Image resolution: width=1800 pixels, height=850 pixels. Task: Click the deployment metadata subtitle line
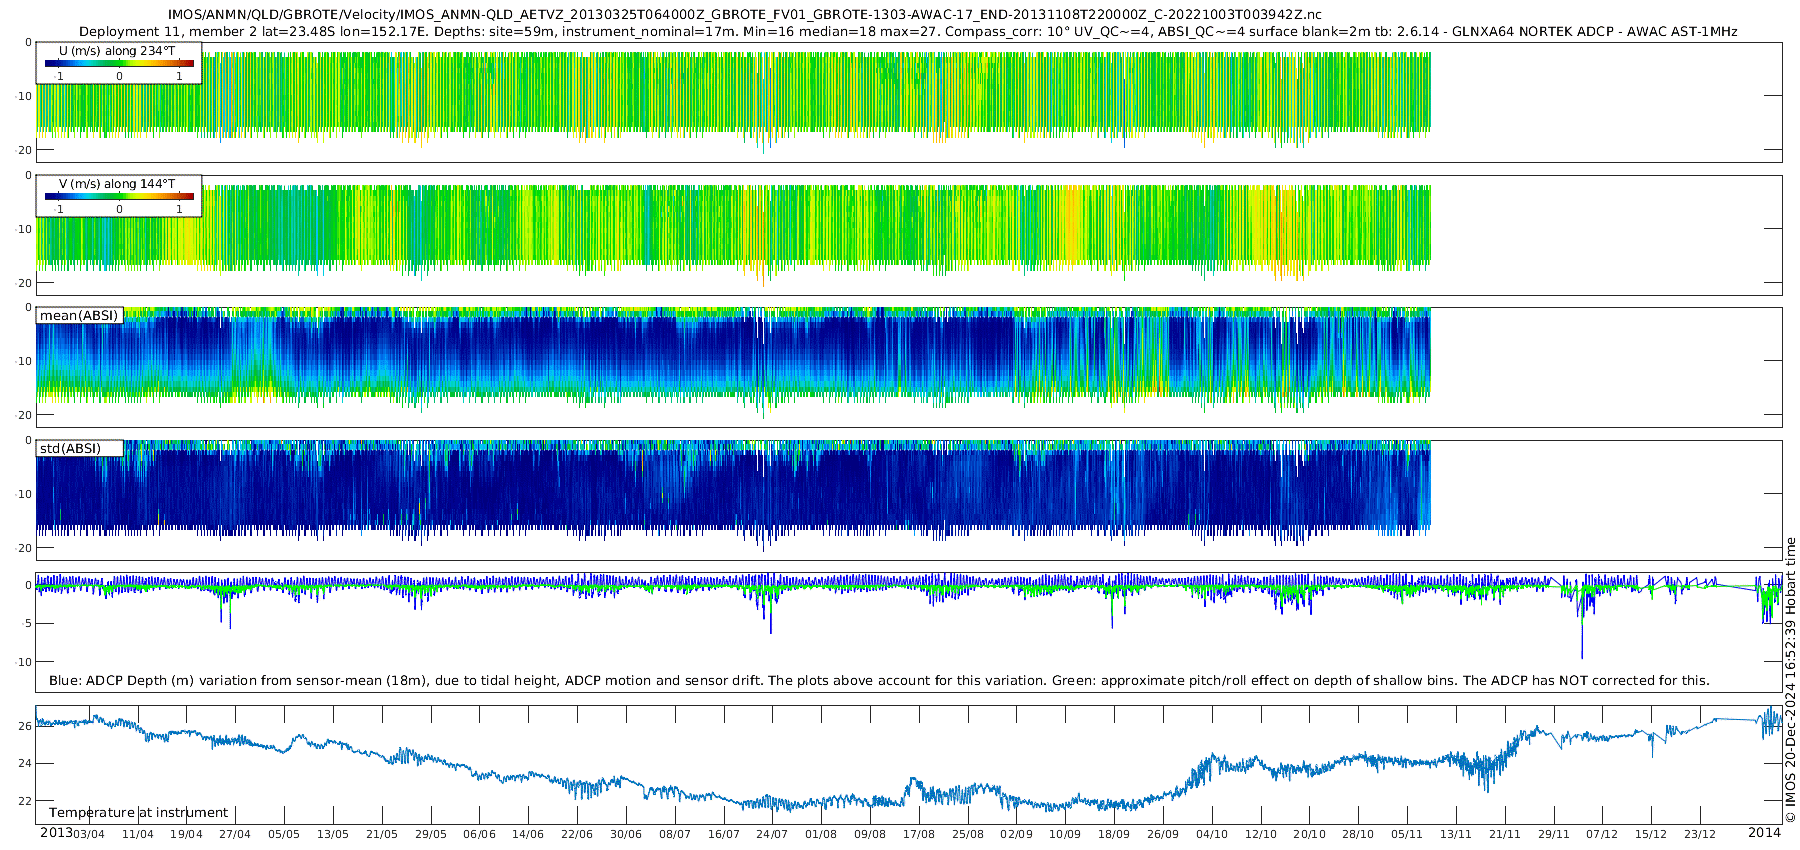pyautogui.click(x=907, y=31)
